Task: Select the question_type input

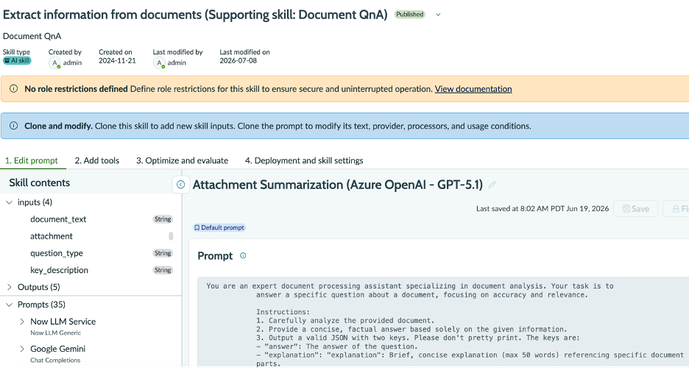Action: click(56, 253)
